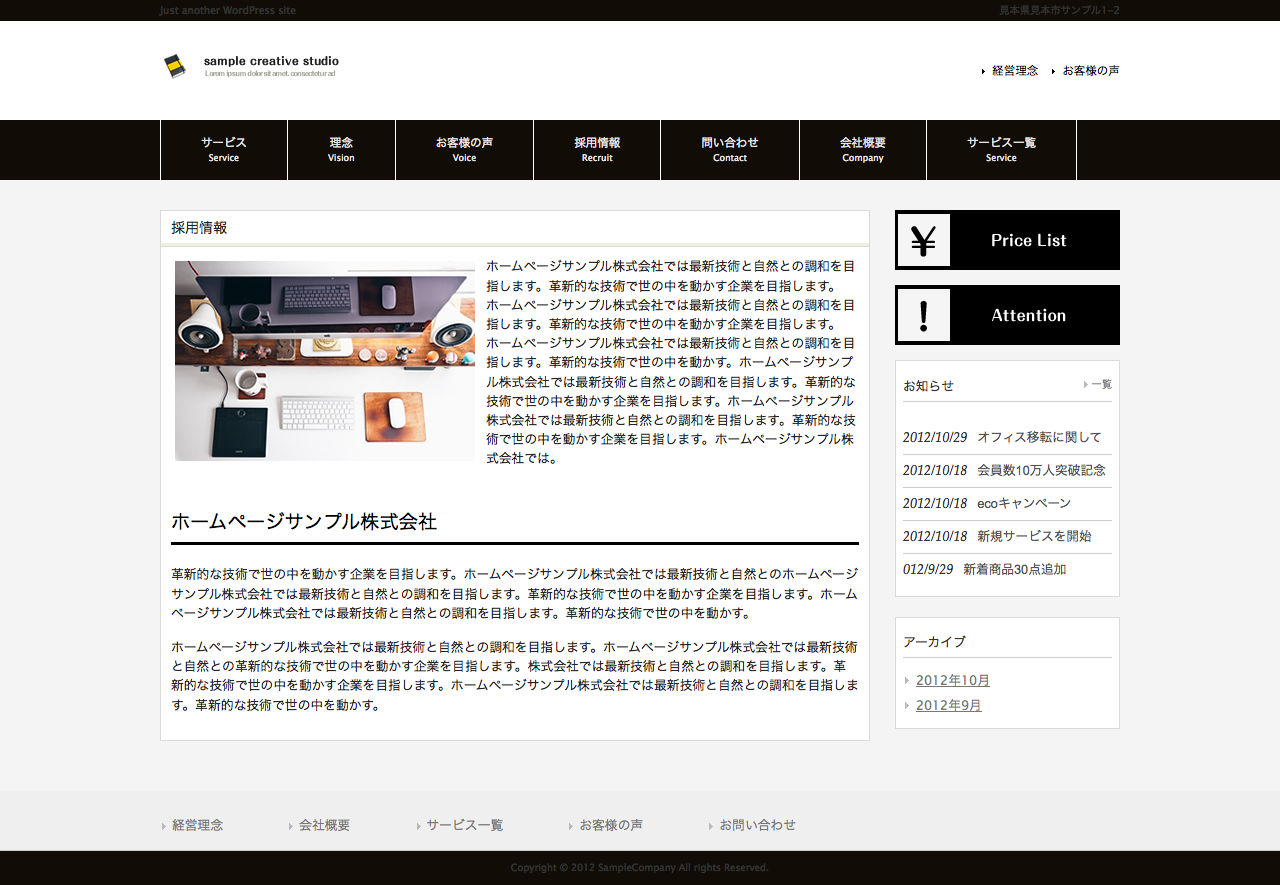The height and width of the screenshot is (885, 1280).
Task: Click the お客様の声 link in the header
Action: point(1091,71)
